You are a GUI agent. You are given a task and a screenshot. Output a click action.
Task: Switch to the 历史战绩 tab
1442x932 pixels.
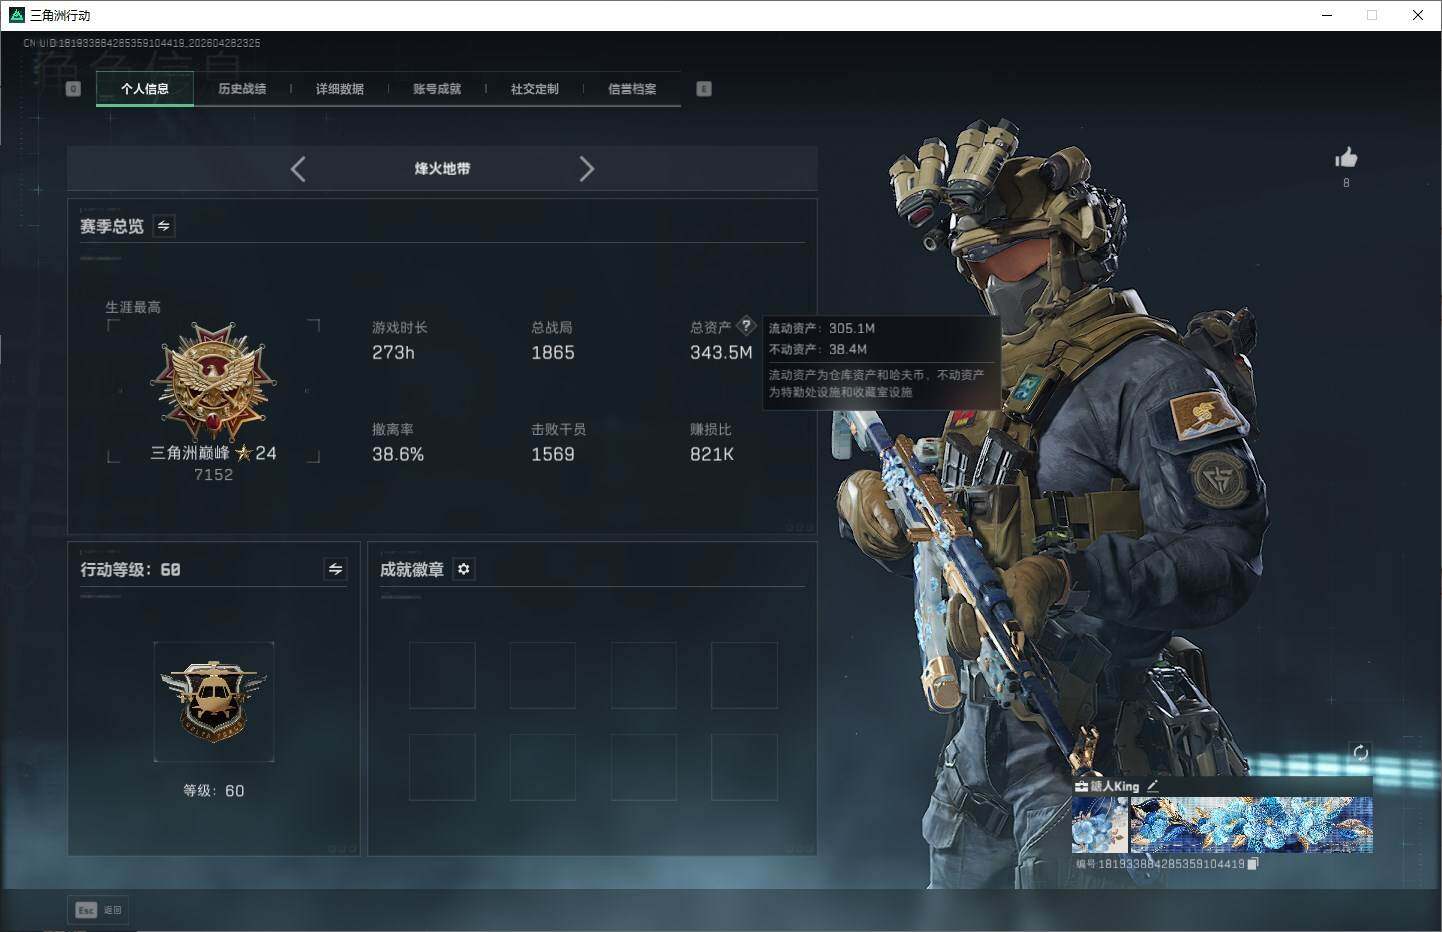(242, 89)
